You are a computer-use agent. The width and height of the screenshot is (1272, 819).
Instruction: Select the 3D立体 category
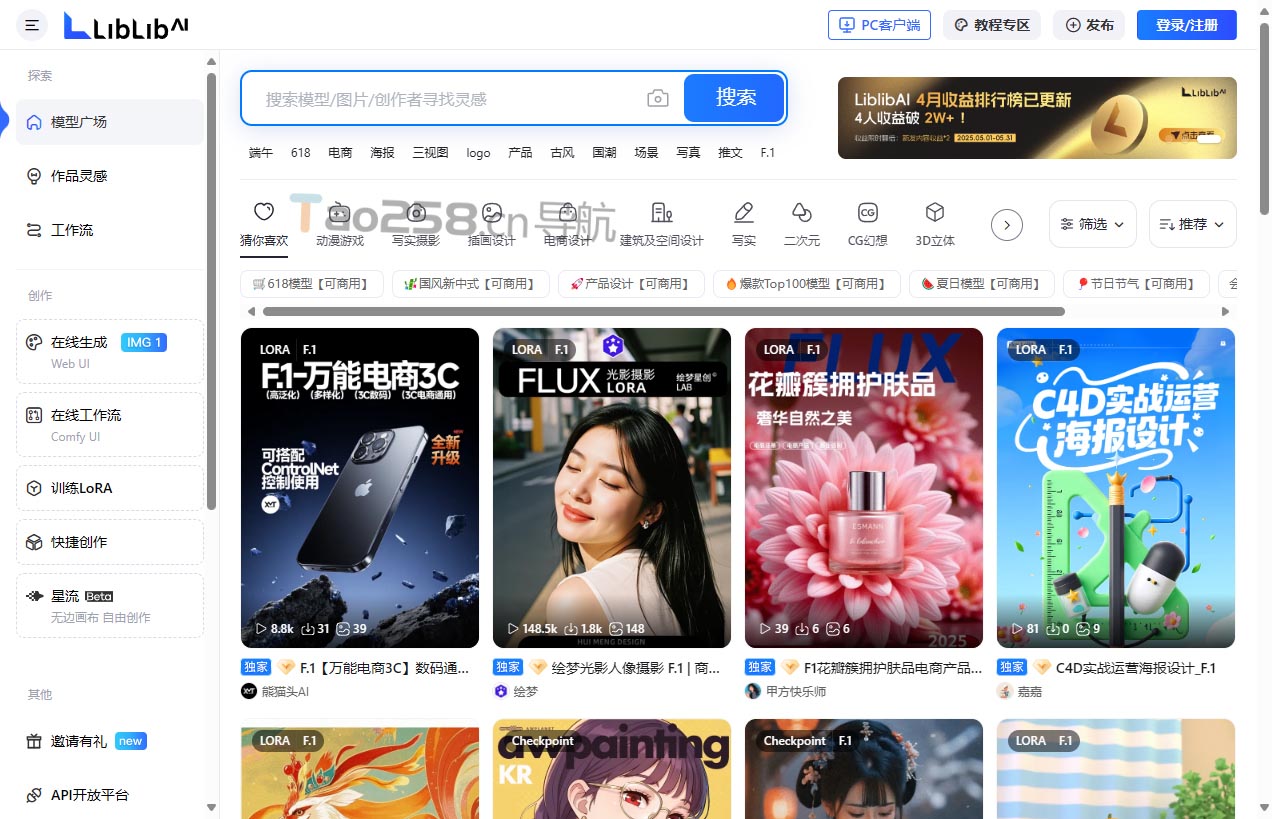point(935,224)
